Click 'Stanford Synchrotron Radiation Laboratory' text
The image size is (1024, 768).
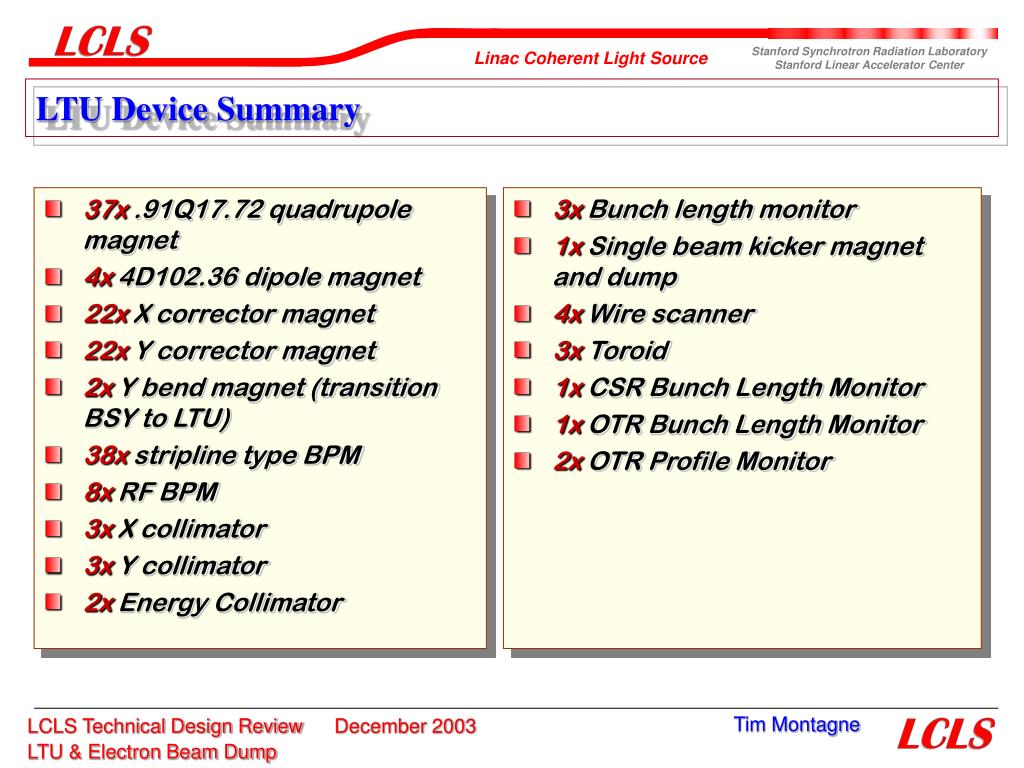(x=869, y=51)
